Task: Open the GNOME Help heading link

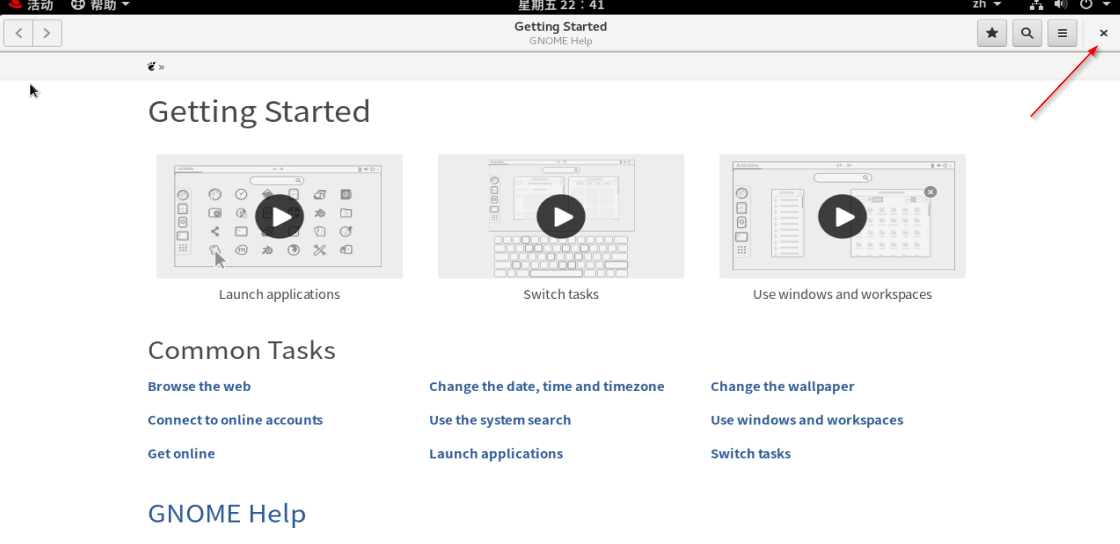Action: 227,513
